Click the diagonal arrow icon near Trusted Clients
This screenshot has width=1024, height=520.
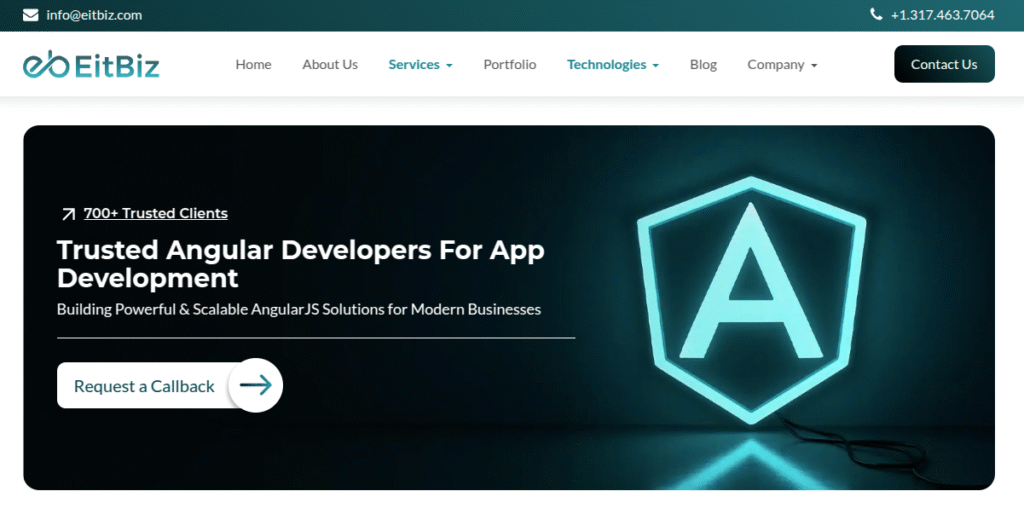pyautogui.click(x=68, y=214)
